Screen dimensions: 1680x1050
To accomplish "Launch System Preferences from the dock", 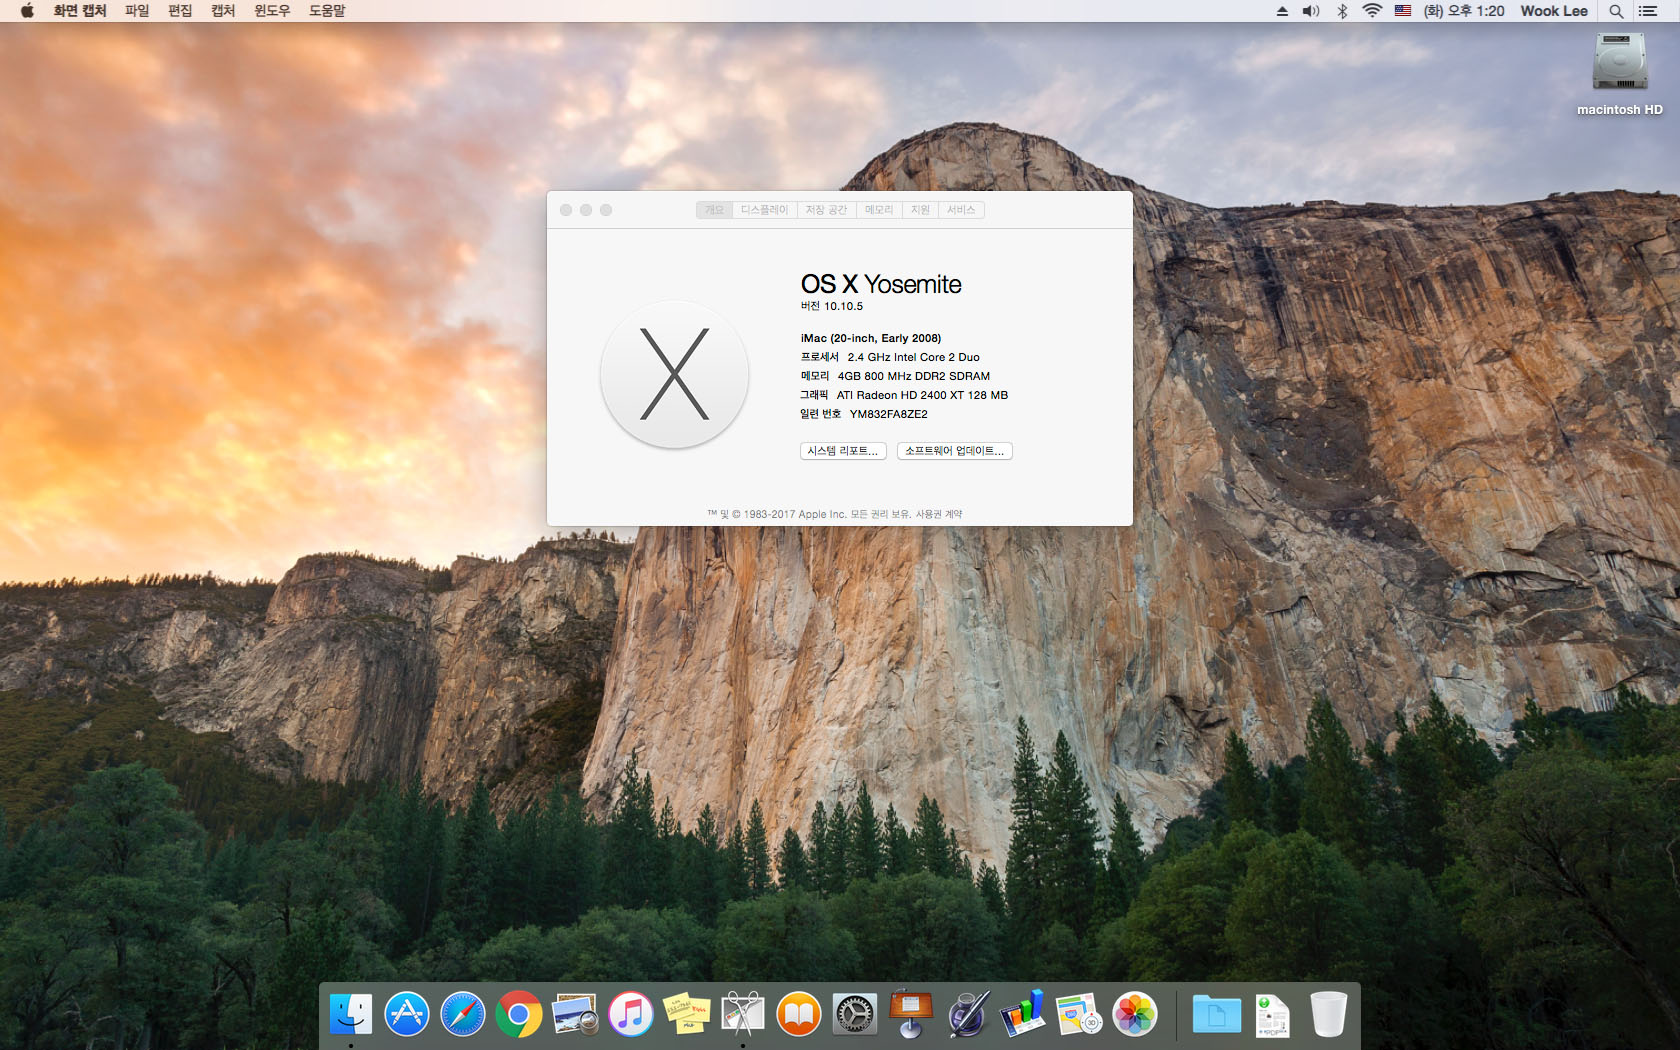I will pyautogui.click(x=854, y=1015).
